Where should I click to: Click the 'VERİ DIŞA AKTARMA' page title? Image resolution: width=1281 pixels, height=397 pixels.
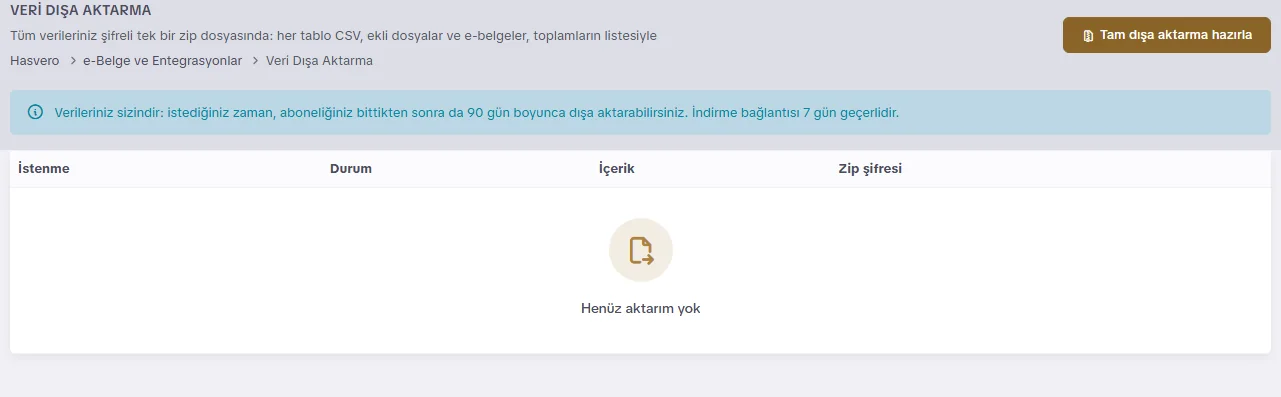(x=81, y=11)
